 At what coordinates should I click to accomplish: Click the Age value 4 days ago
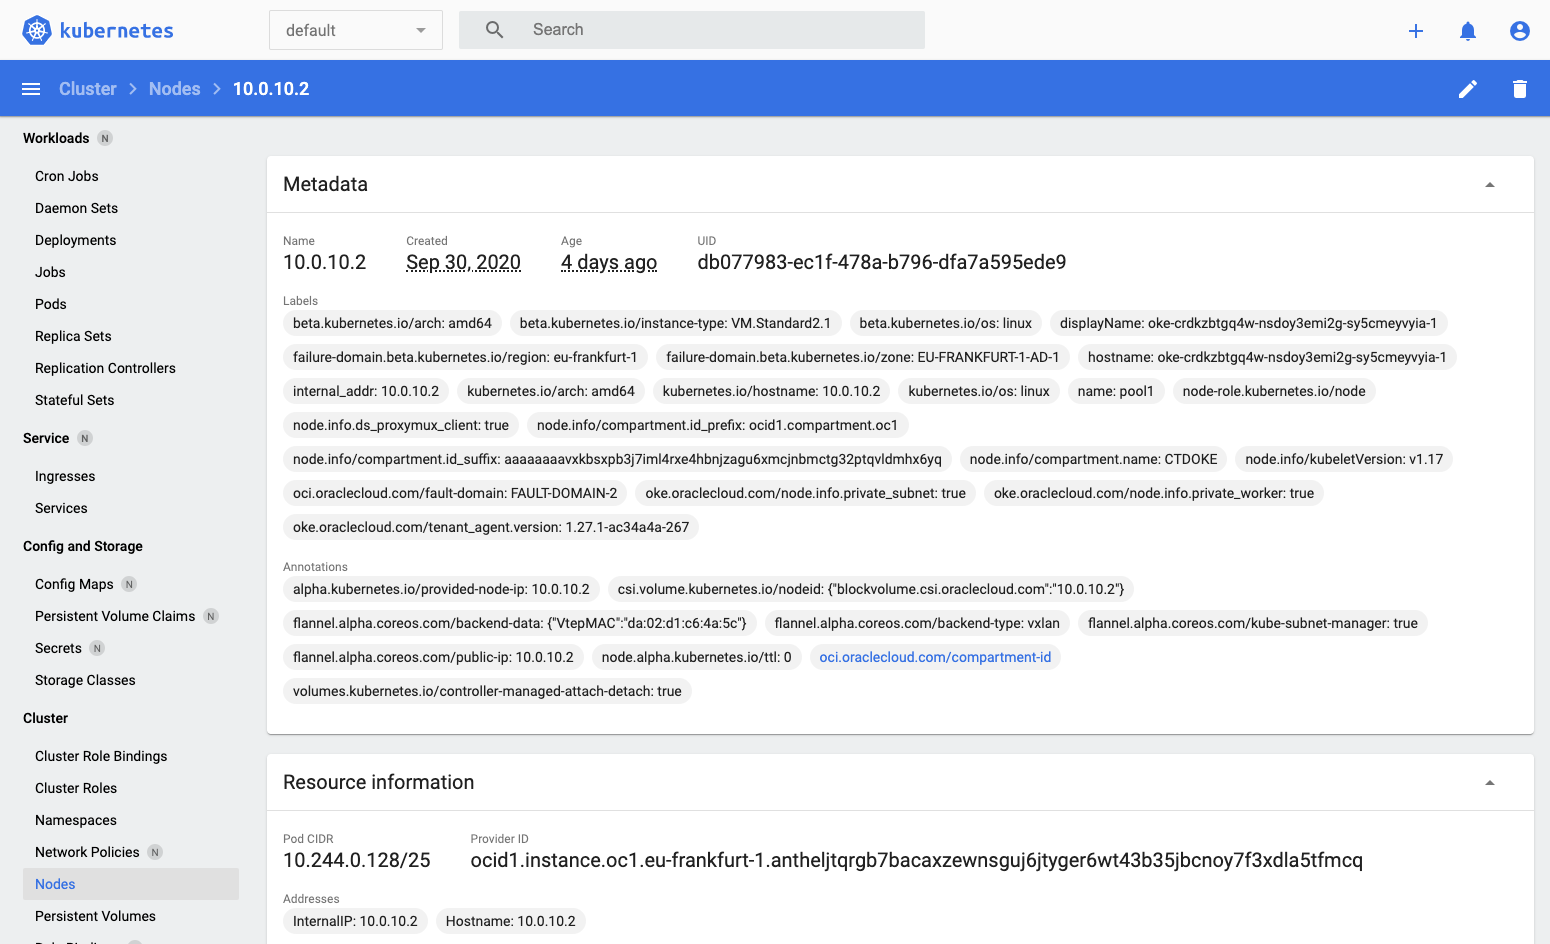point(609,262)
